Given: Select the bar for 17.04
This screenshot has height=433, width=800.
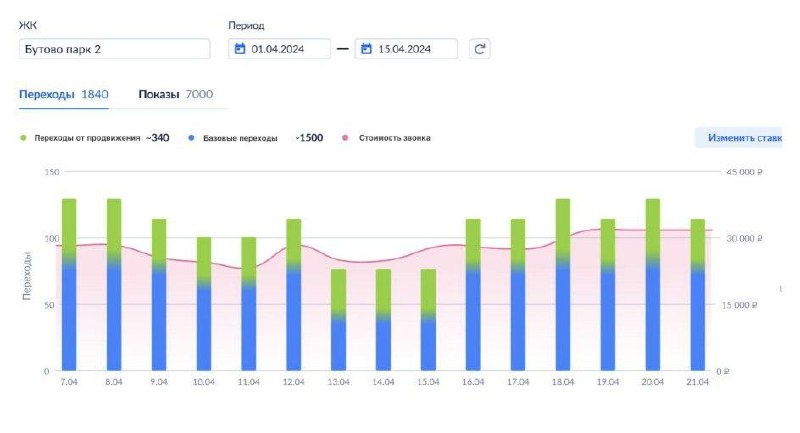Looking at the screenshot, I should (518, 295).
